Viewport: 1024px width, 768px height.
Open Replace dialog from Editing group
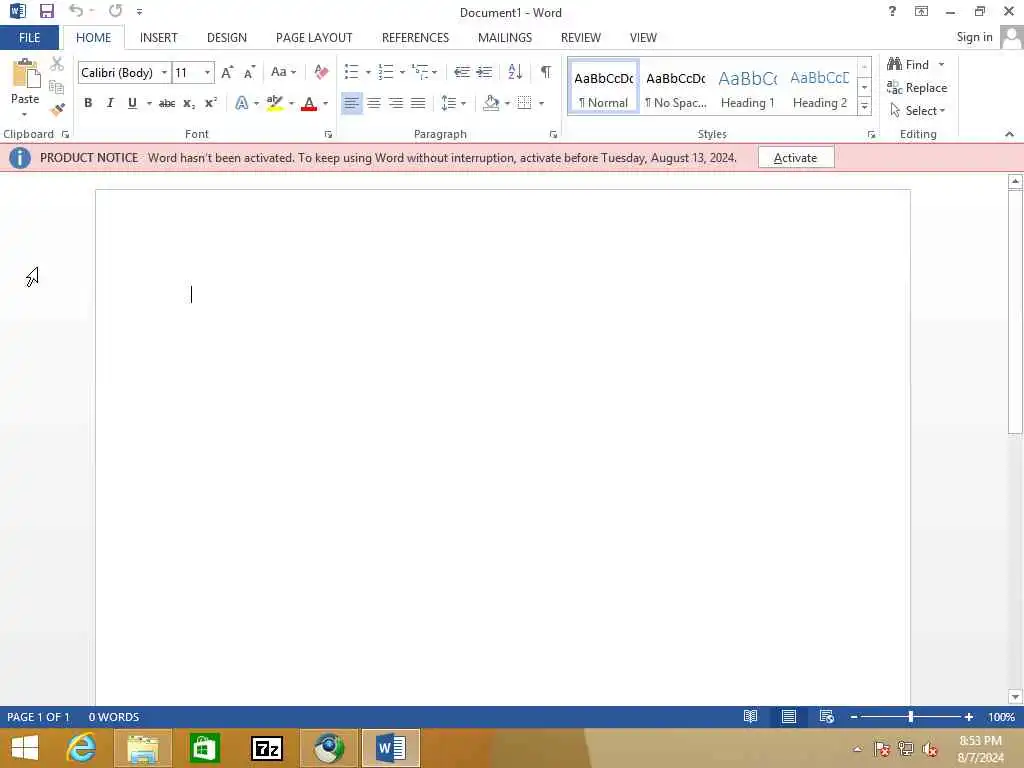coord(917,88)
